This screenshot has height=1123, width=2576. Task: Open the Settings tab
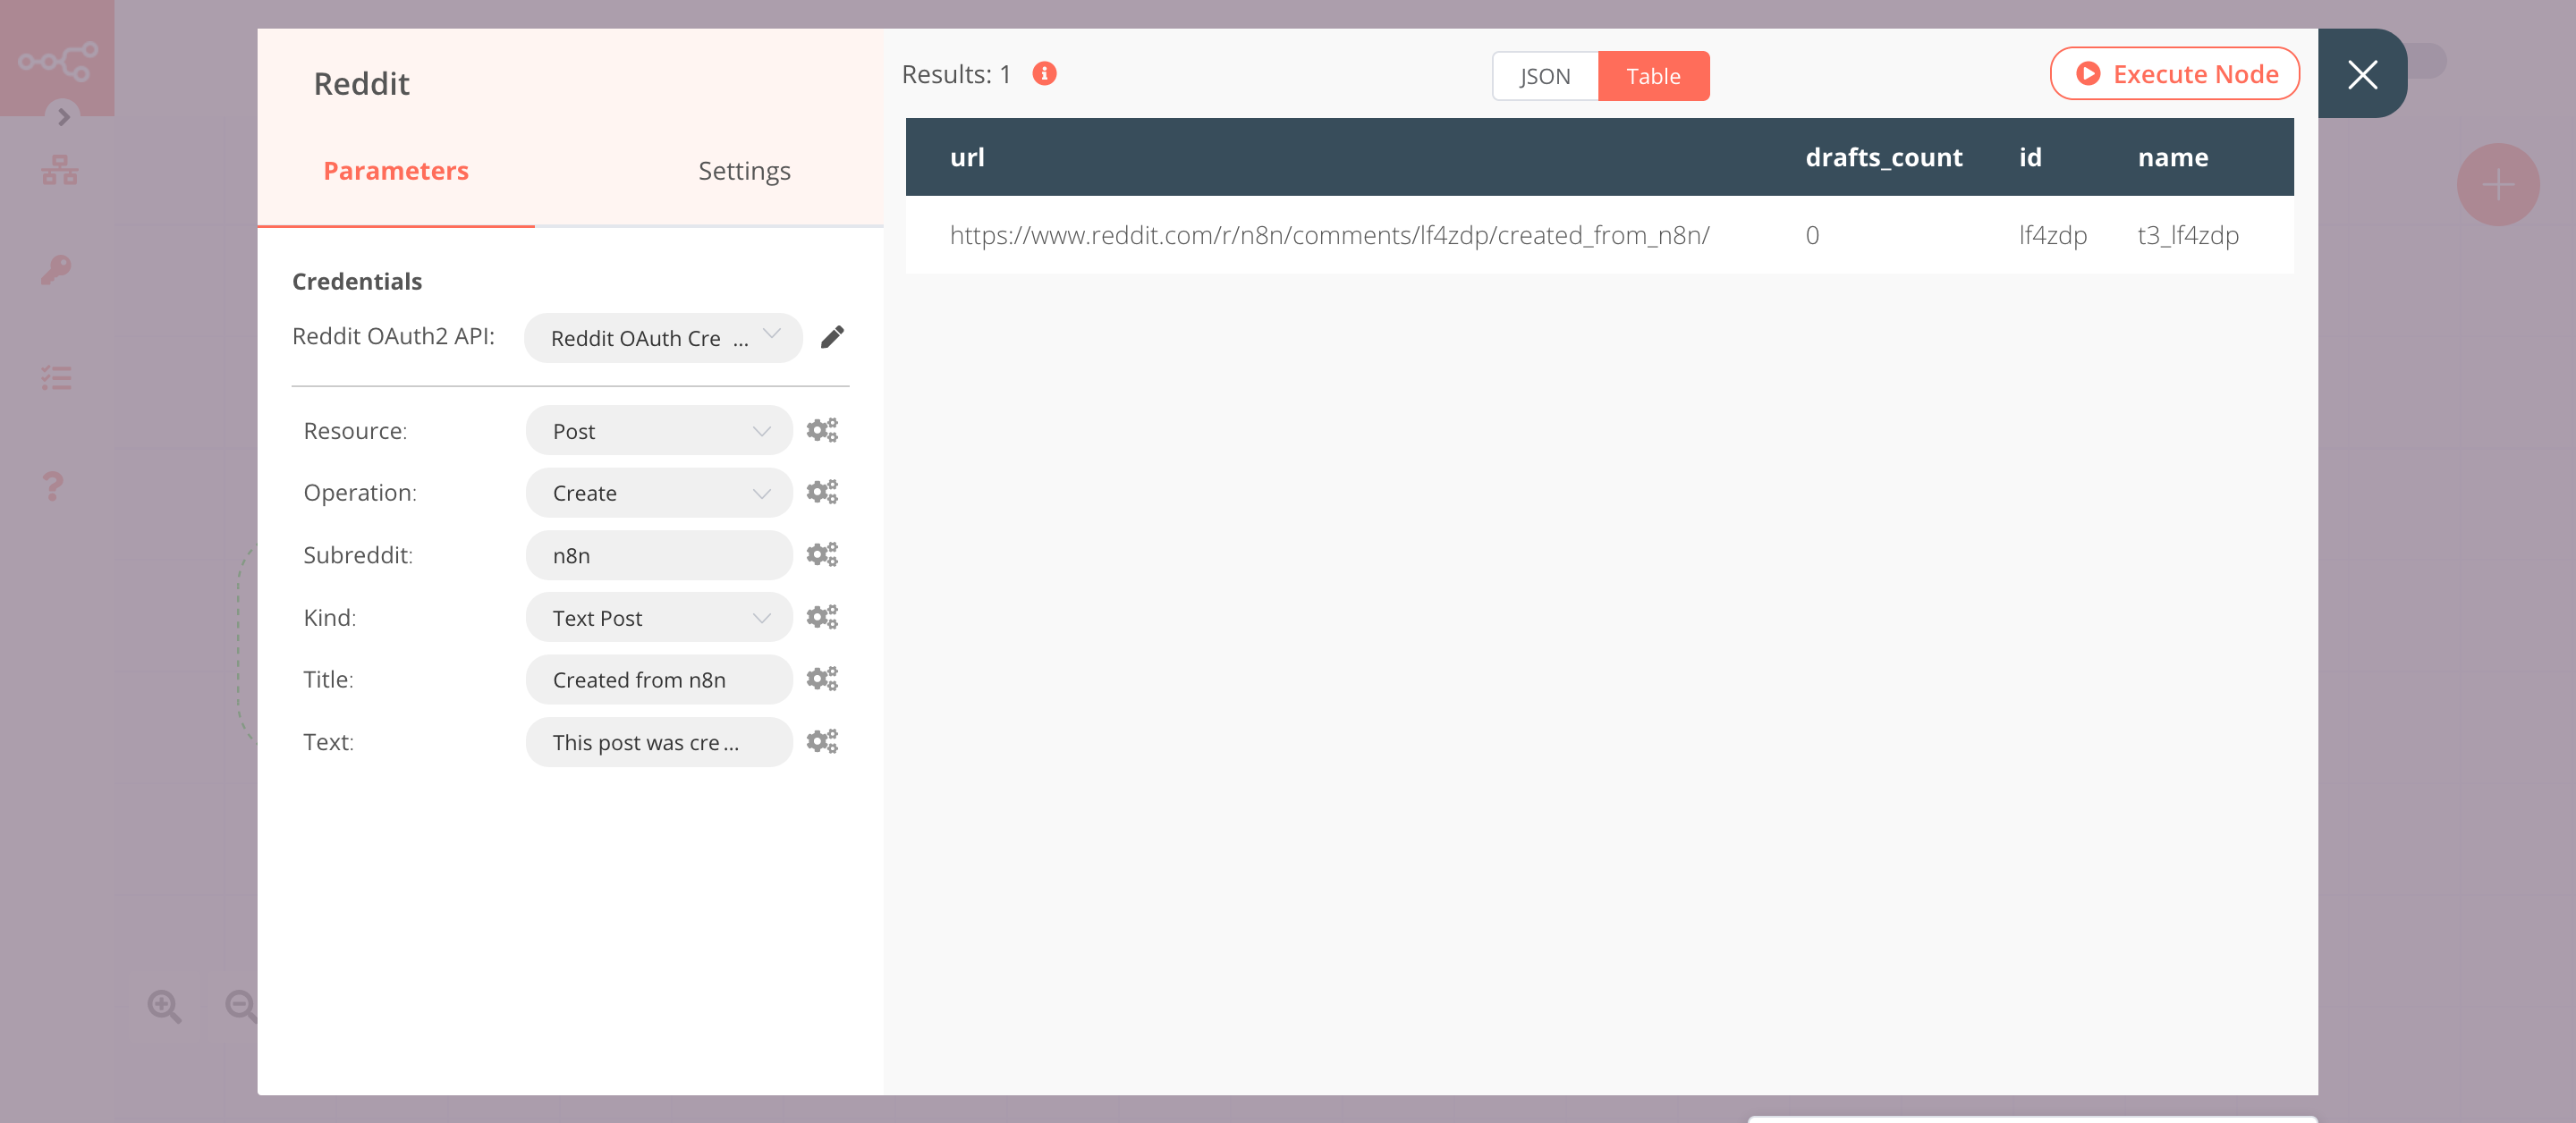(x=742, y=171)
